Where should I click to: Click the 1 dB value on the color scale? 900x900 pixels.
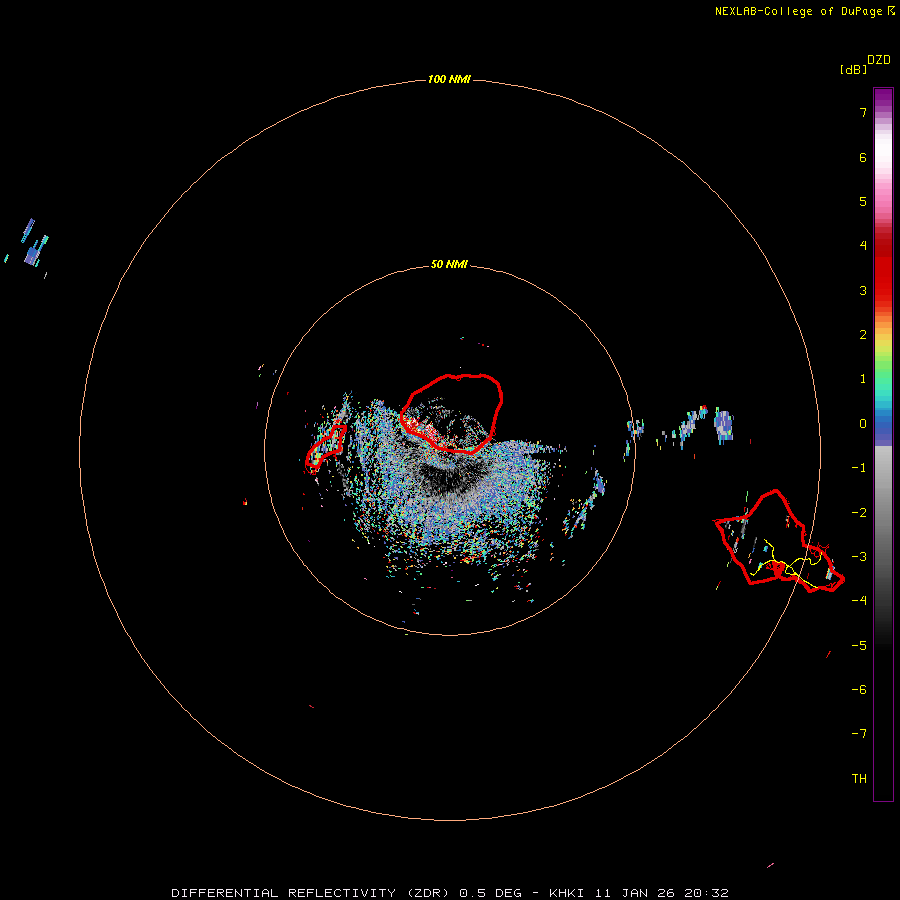[x=863, y=379]
